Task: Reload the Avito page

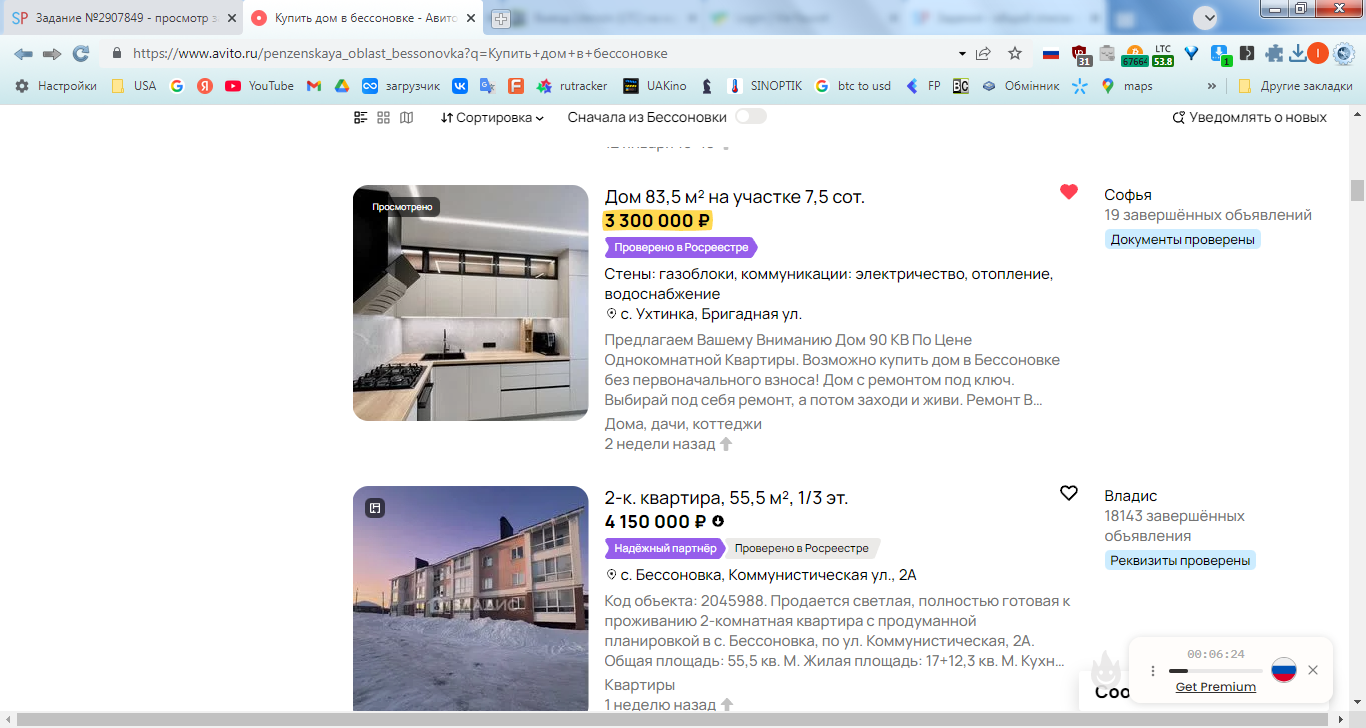Action: [x=81, y=53]
